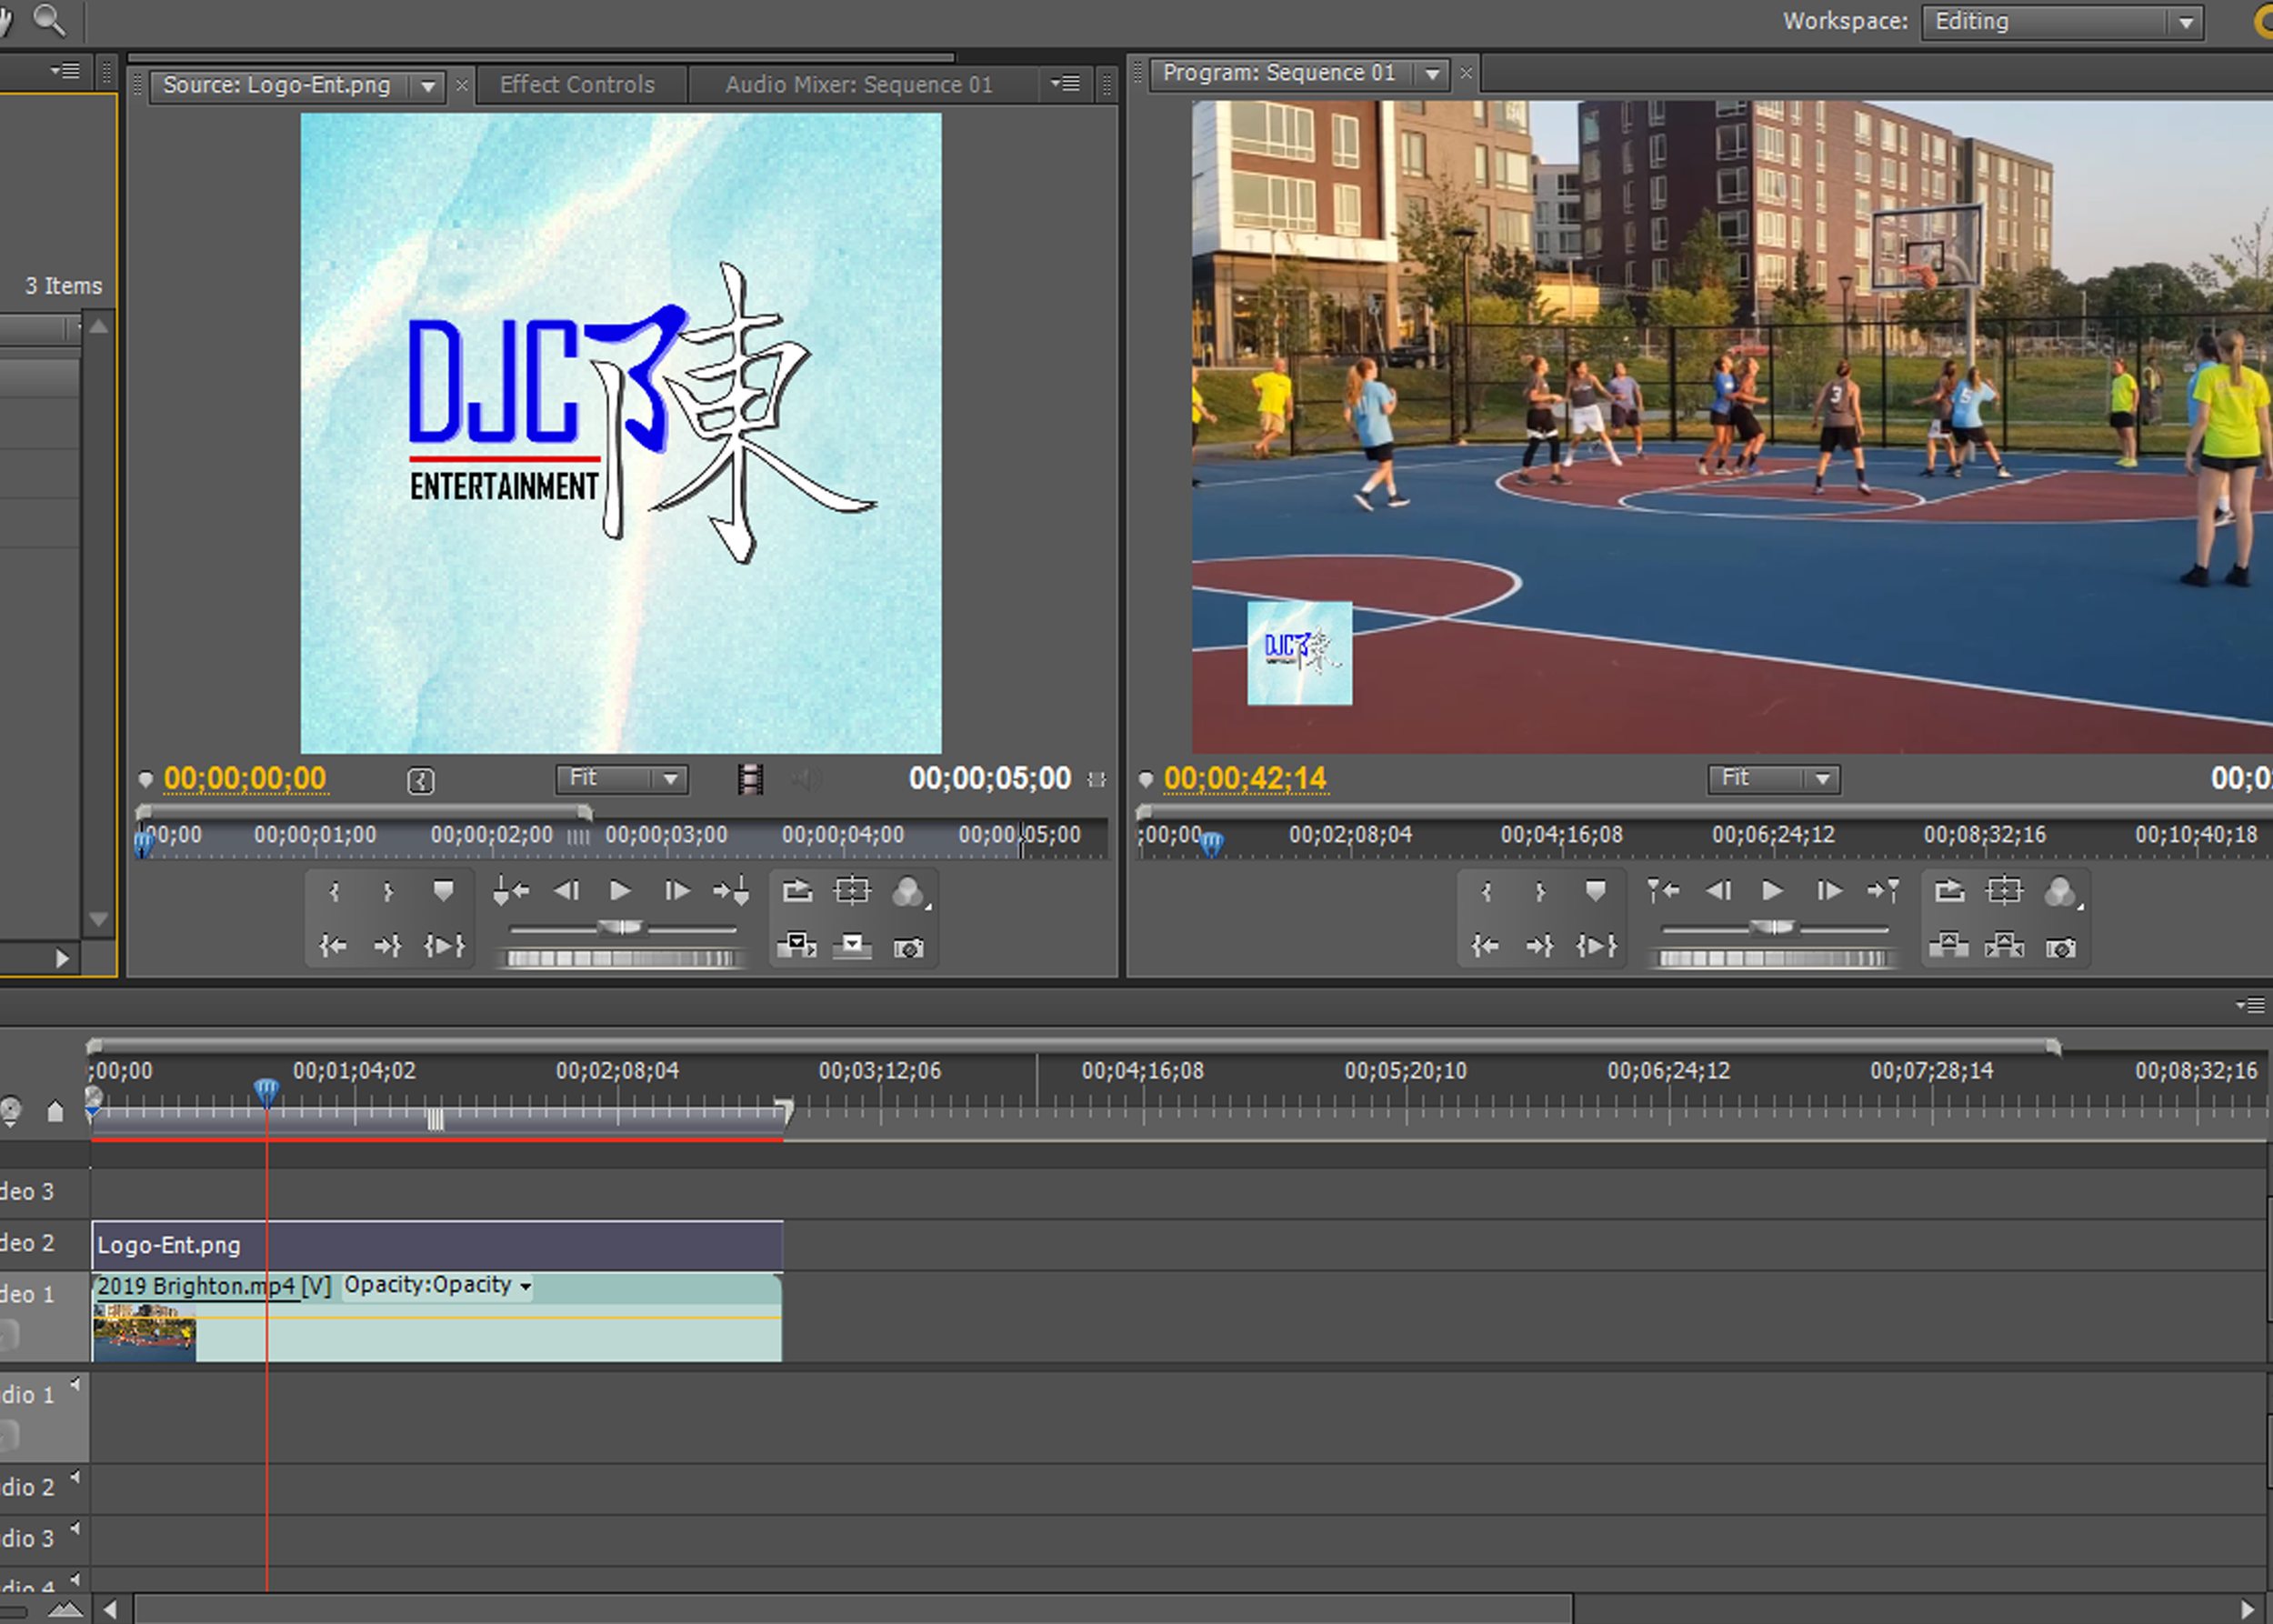Export frame using Program monitor camera icon
The height and width of the screenshot is (1624, 2273).
2060,947
